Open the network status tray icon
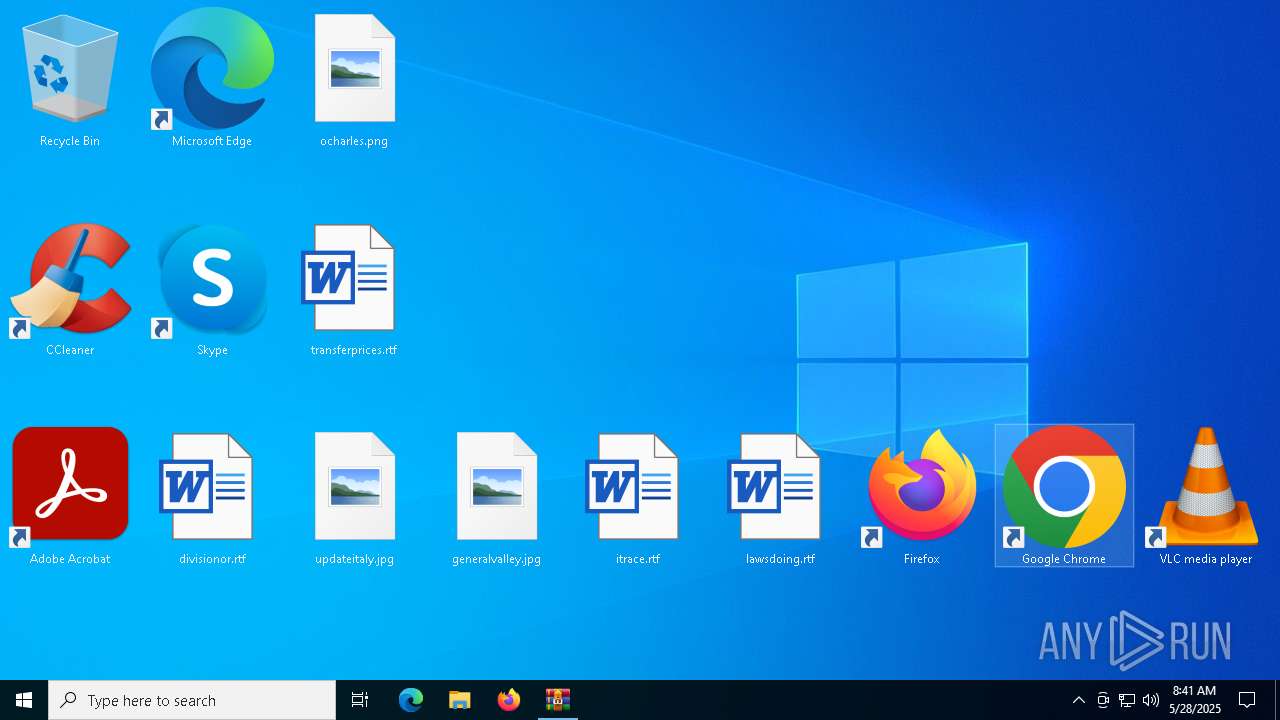1280x720 pixels. tap(1127, 700)
